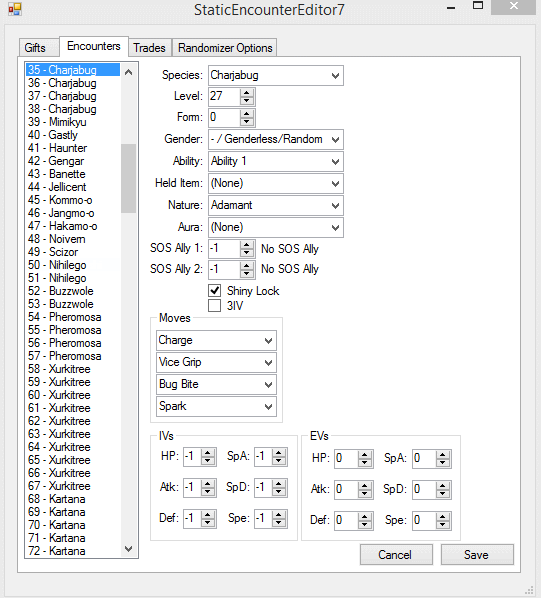Click the encounter list scrollbar thumb

click(128, 178)
